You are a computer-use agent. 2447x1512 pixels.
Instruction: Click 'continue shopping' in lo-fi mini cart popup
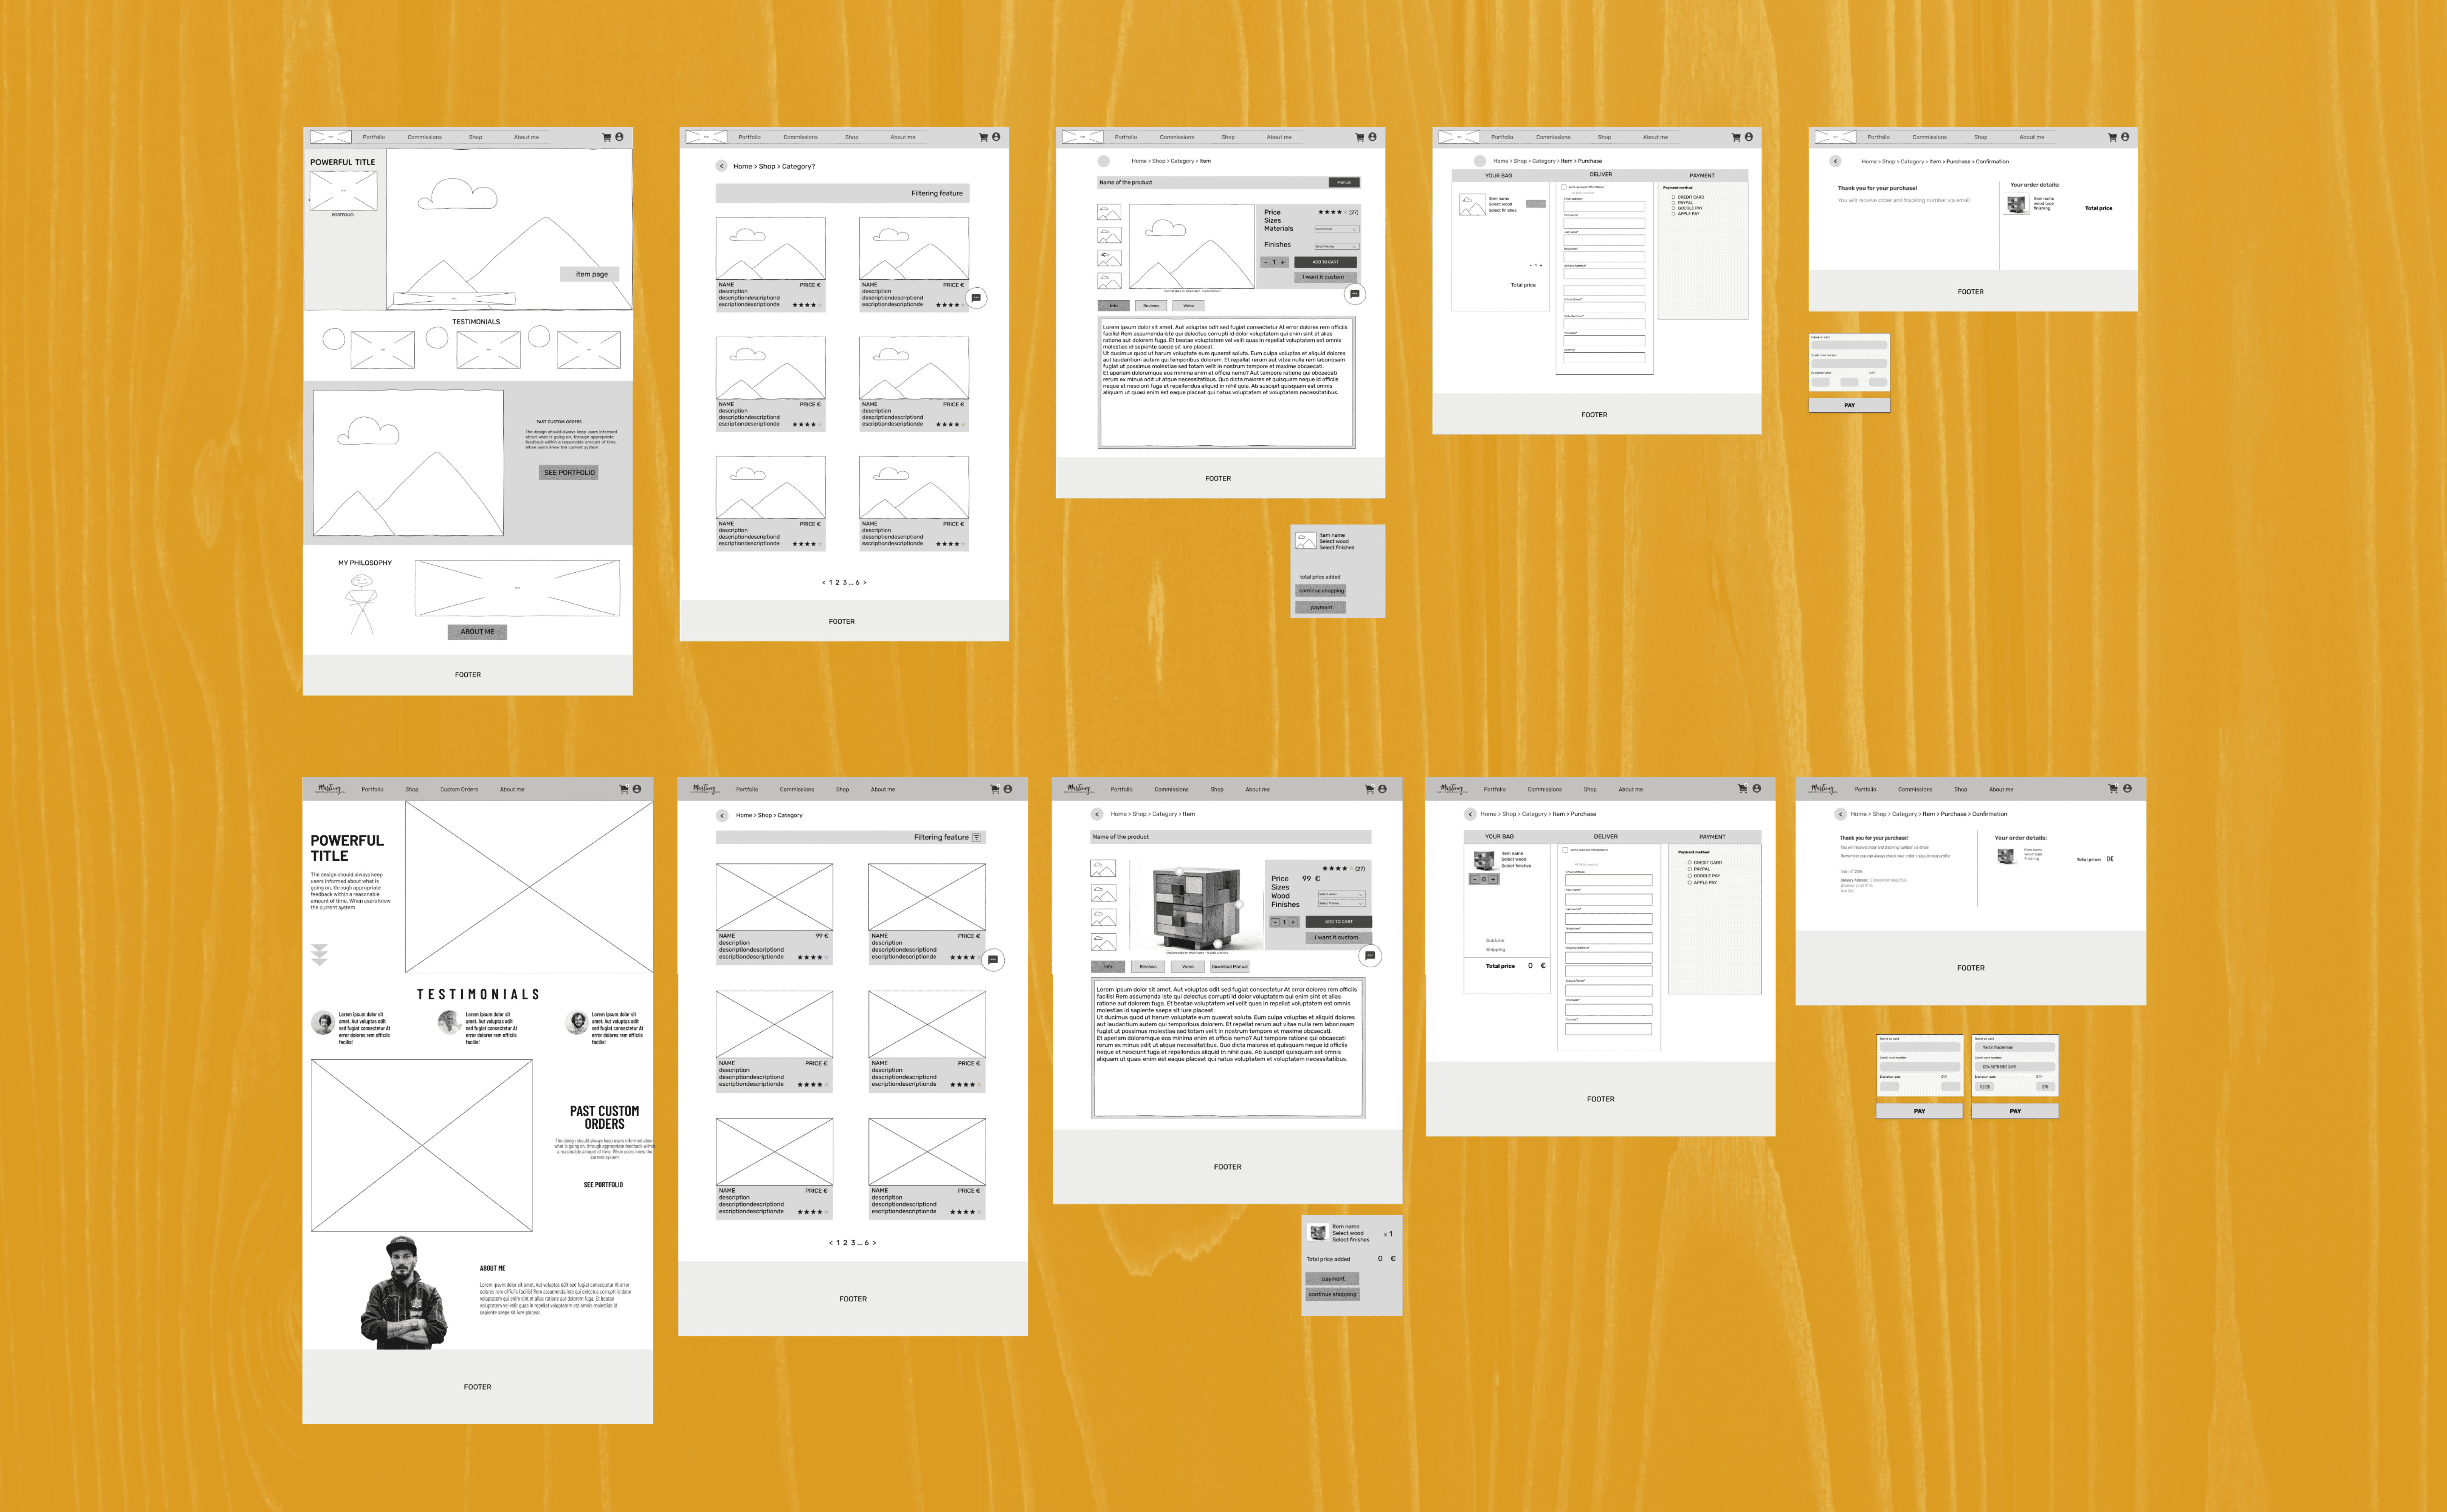1321,591
